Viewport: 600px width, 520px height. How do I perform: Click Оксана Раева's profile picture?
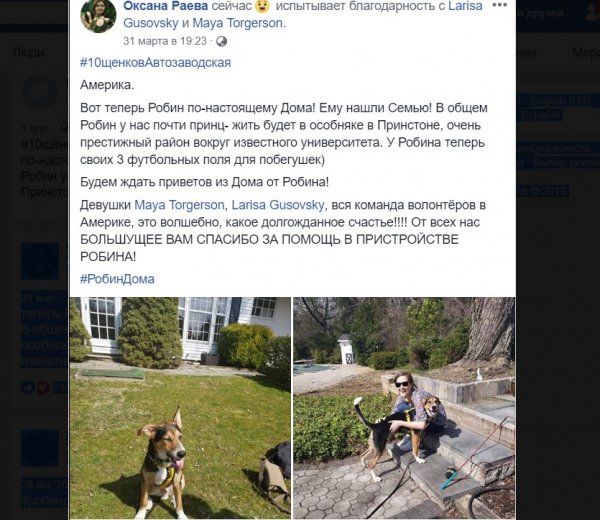pyautogui.click(x=98, y=15)
